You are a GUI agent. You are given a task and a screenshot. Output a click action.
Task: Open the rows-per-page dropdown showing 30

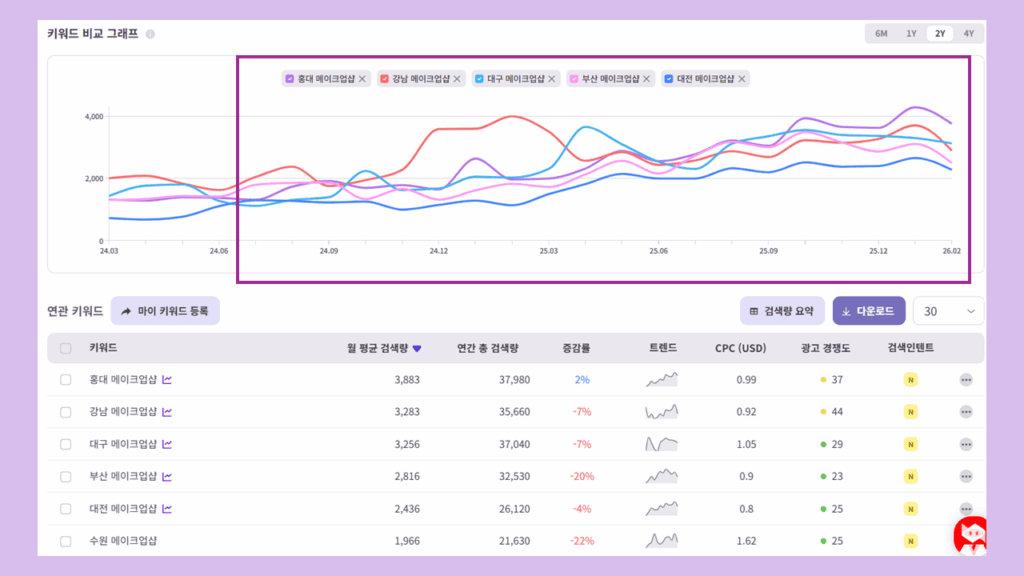click(948, 311)
